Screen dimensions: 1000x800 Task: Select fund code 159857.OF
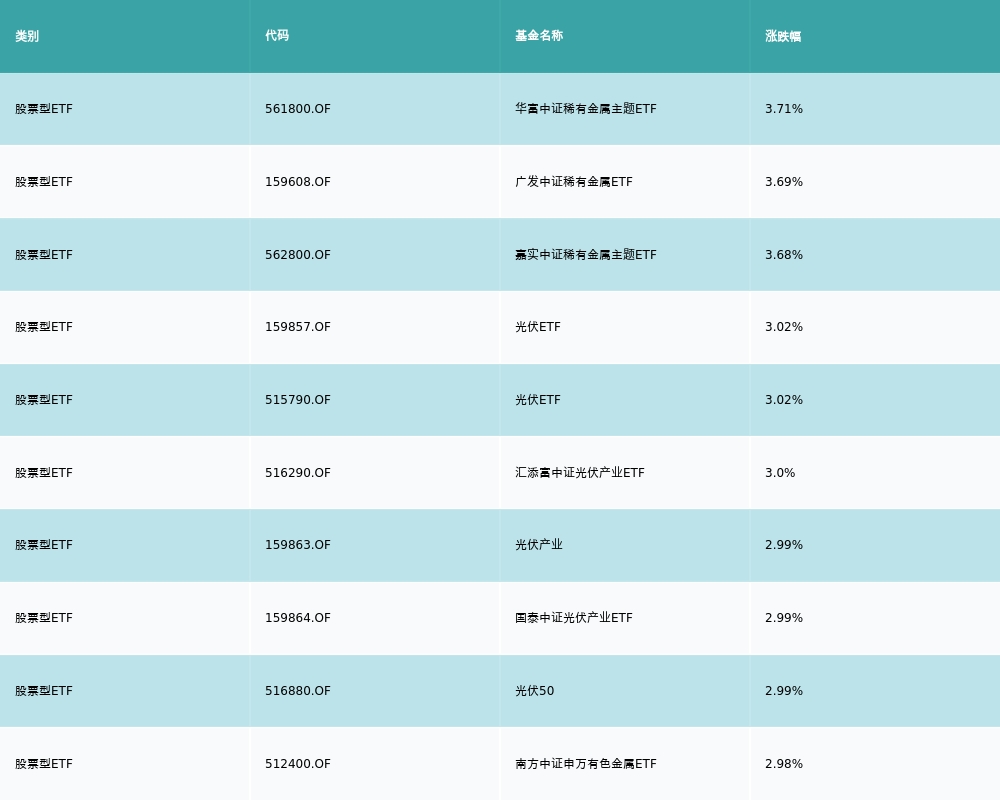point(298,327)
